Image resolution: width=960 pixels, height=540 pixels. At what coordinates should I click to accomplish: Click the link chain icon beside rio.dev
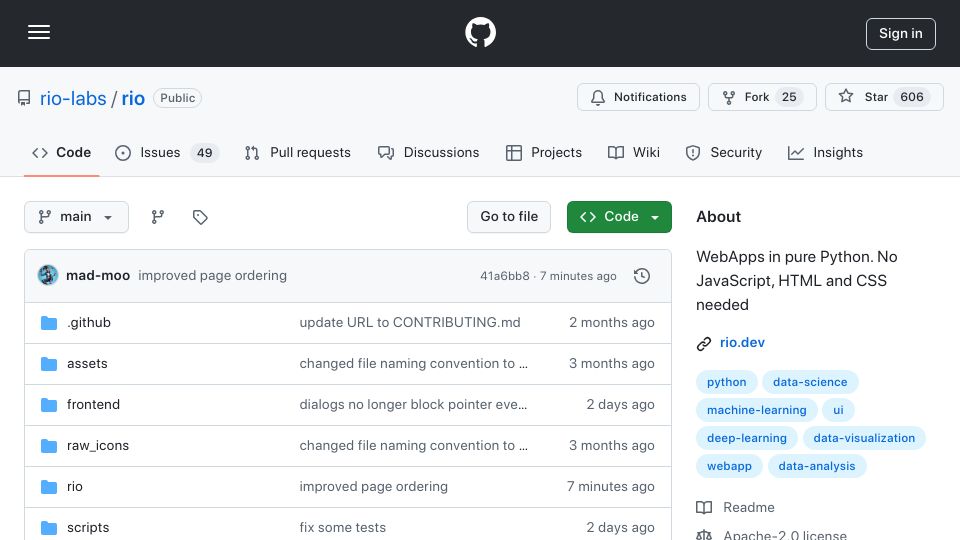[x=704, y=343]
